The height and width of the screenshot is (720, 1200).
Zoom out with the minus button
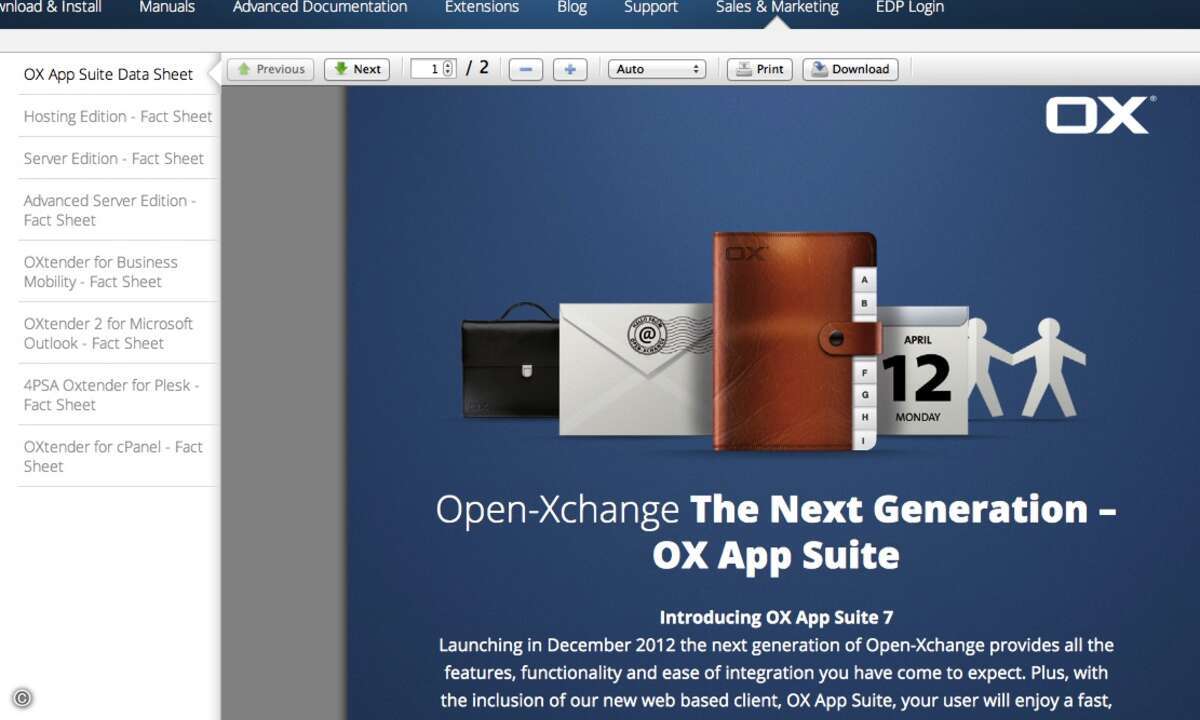526,69
